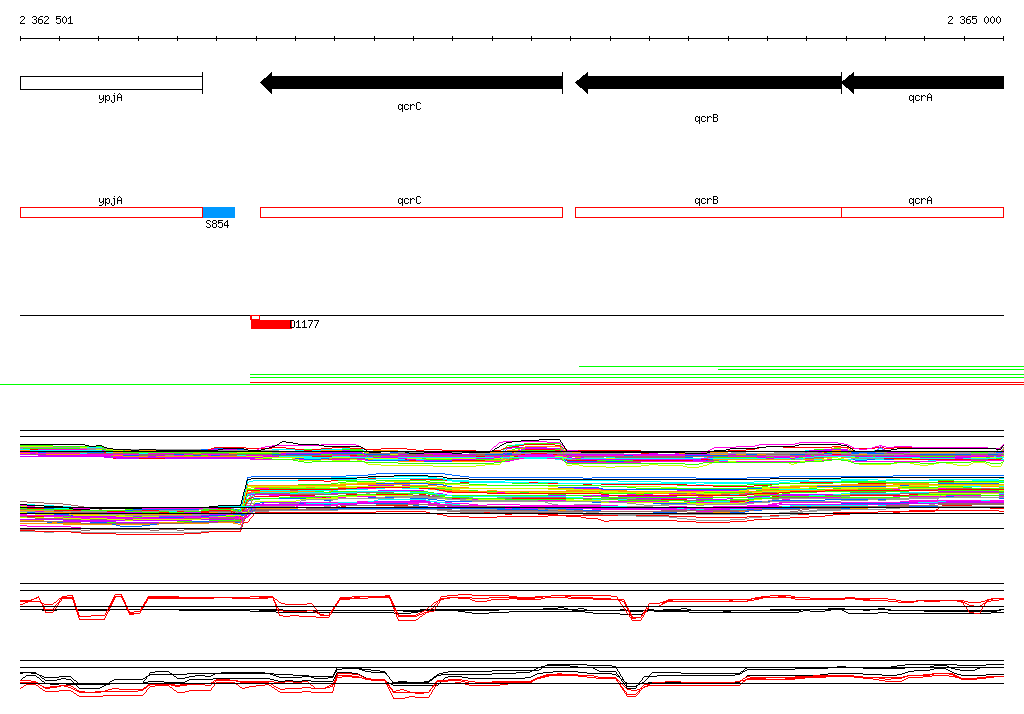Click the small white square above D1177
Image resolution: width=1024 pixels, height=714 pixels.
tap(255, 317)
